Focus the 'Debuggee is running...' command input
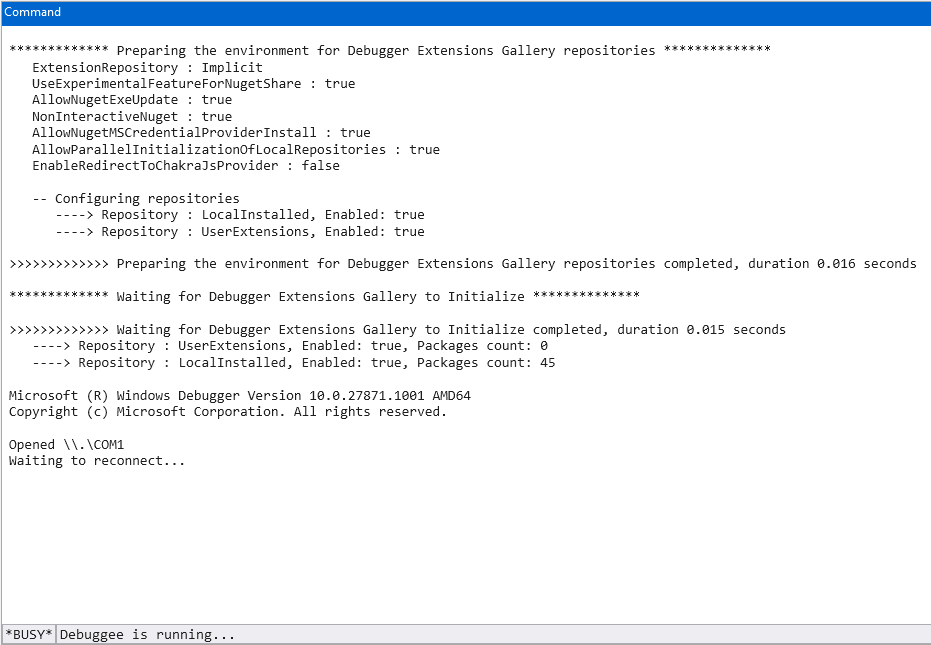The image size is (931, 645). pos(490,635)
